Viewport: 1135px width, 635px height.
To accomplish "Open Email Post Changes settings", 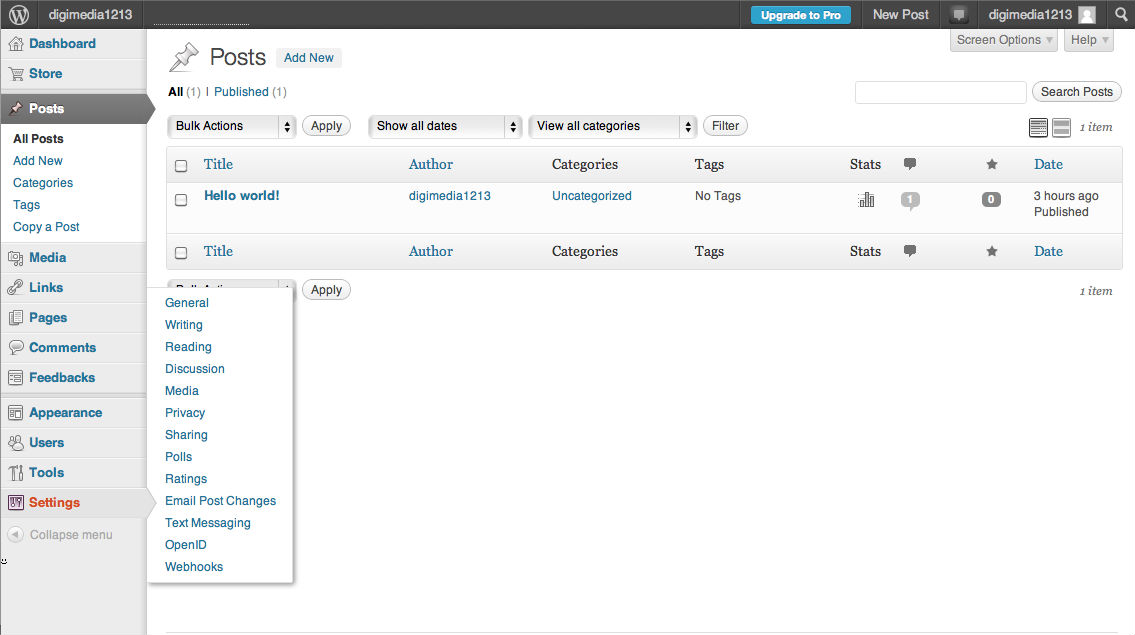I will (x=220, y=501).
